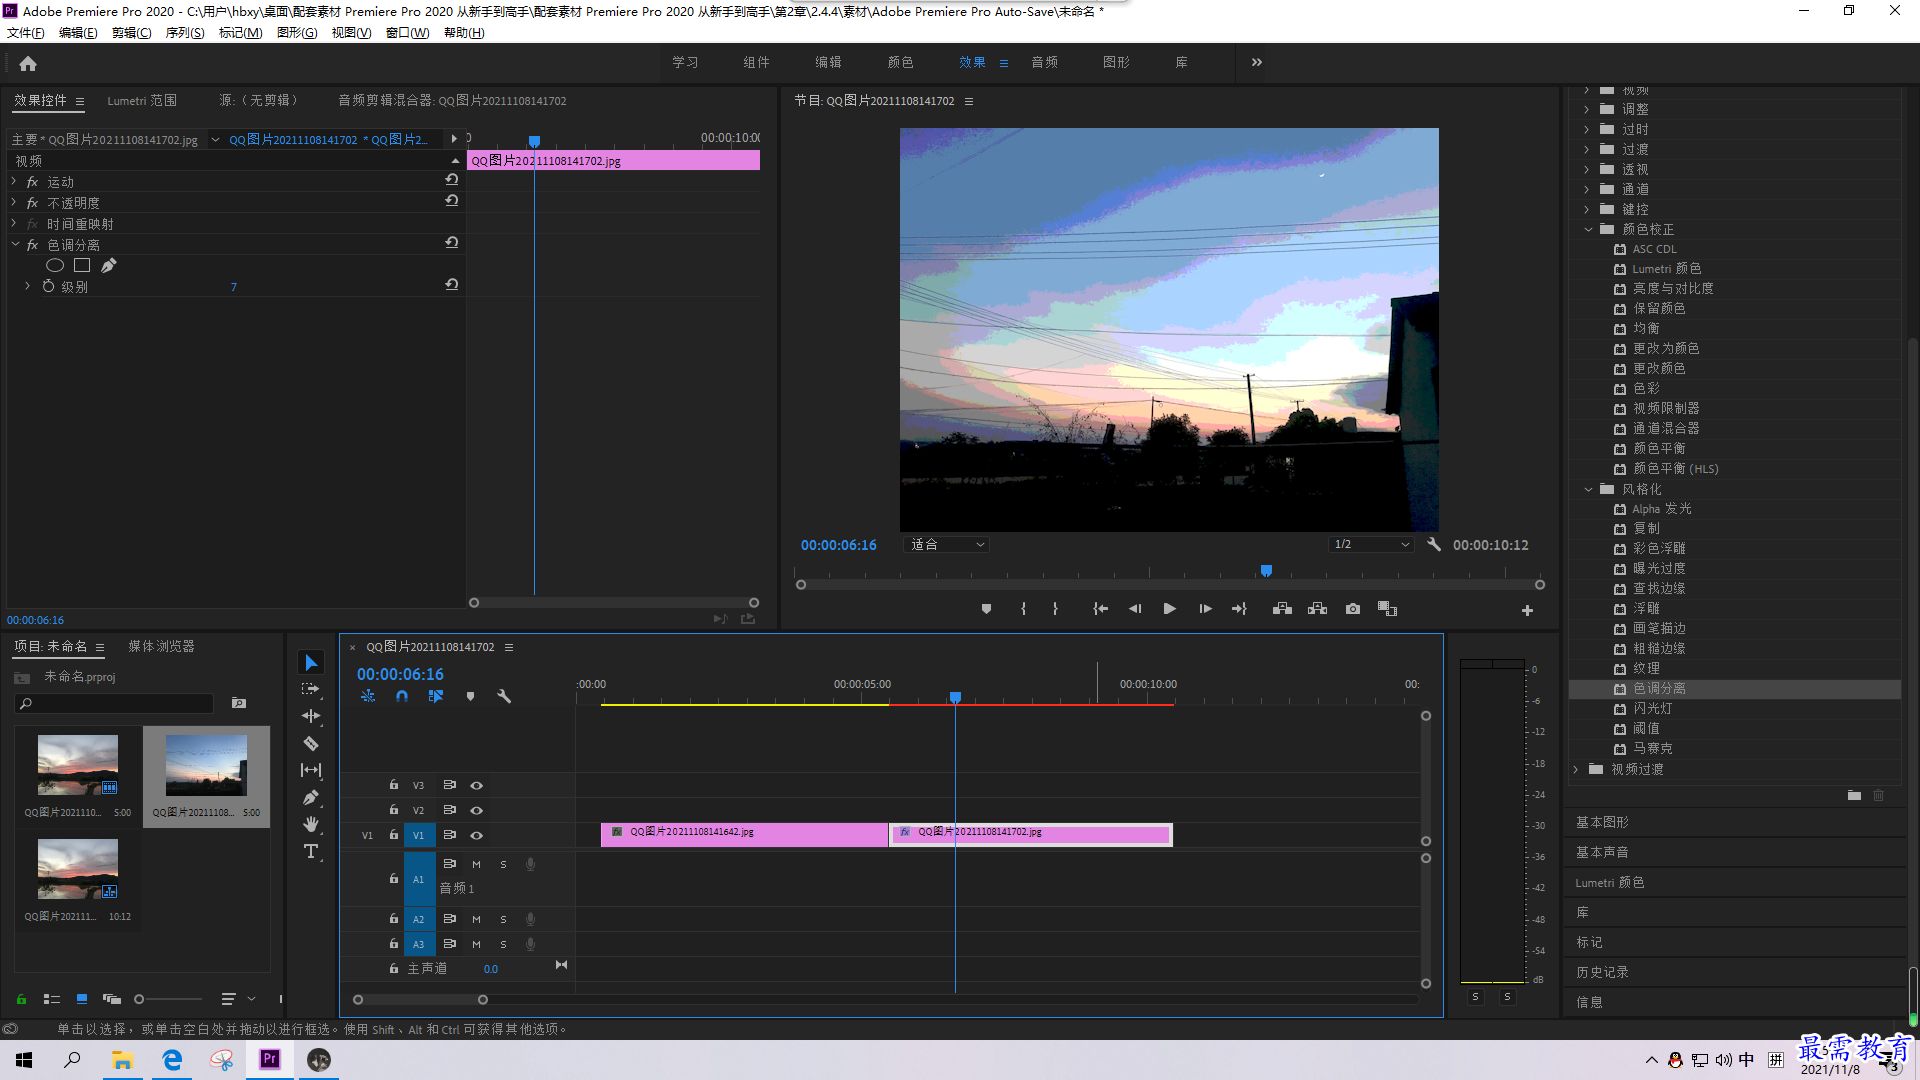
Task: Collapse the 风格化 folder
Action: (x=1588, y=489)
